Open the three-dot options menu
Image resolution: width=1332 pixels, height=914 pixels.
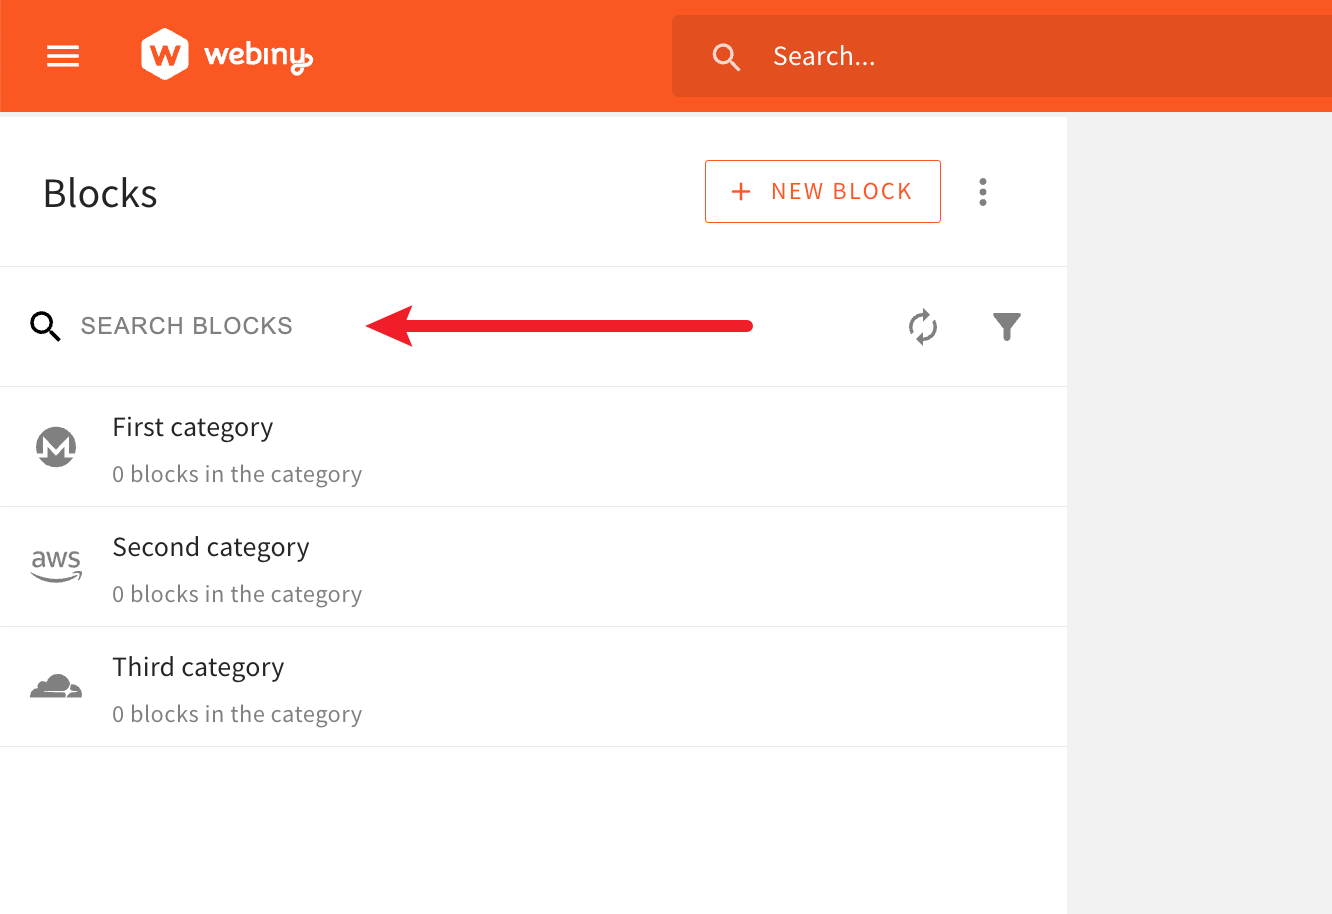click(983, 191)
